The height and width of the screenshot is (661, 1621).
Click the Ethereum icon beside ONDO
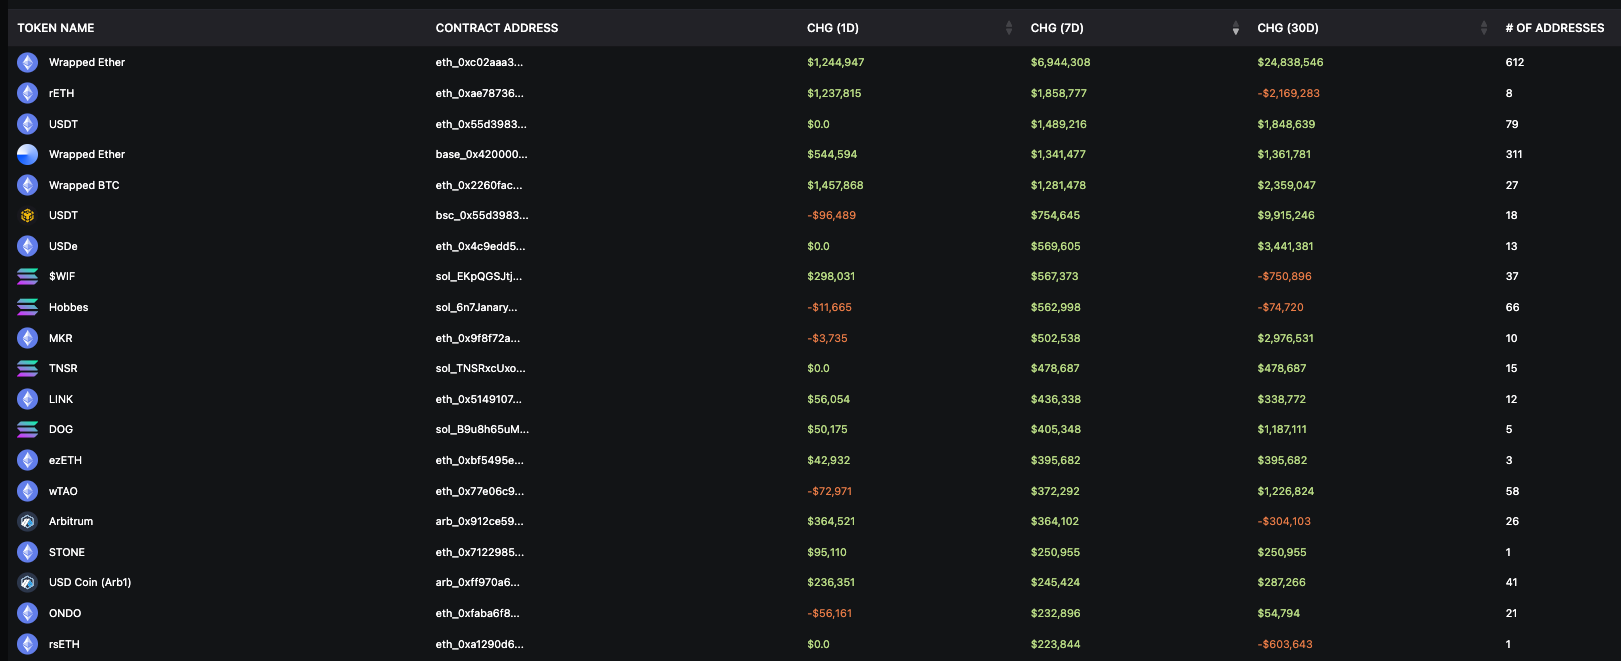click(28, 613)
